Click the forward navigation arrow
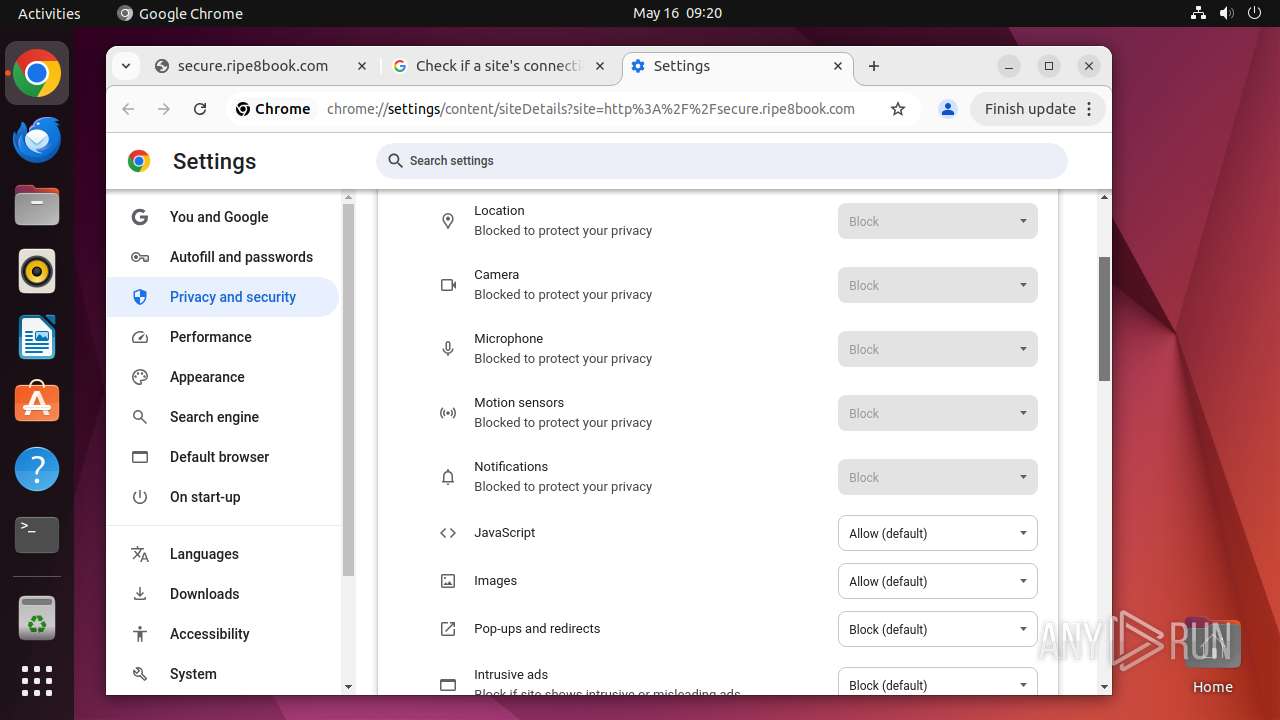The width and height of the screenshot is (1280, 720). click(164, 109)
